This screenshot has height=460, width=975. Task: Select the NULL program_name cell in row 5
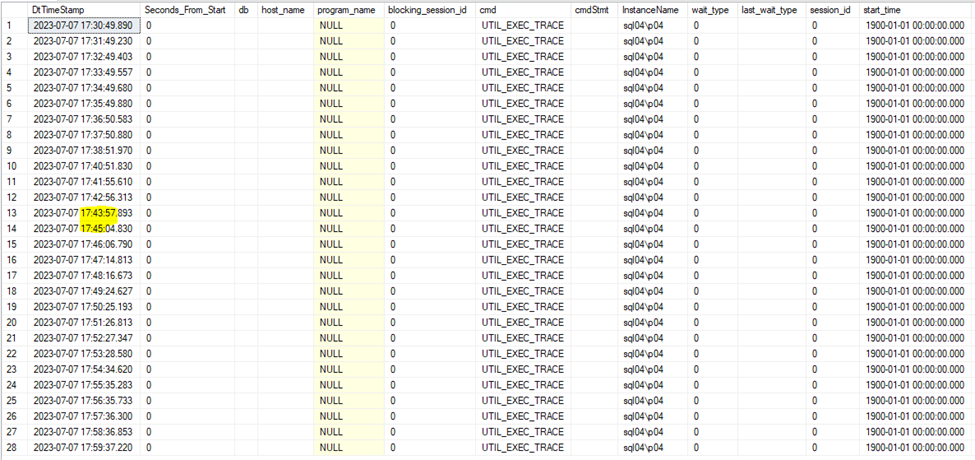331,87
